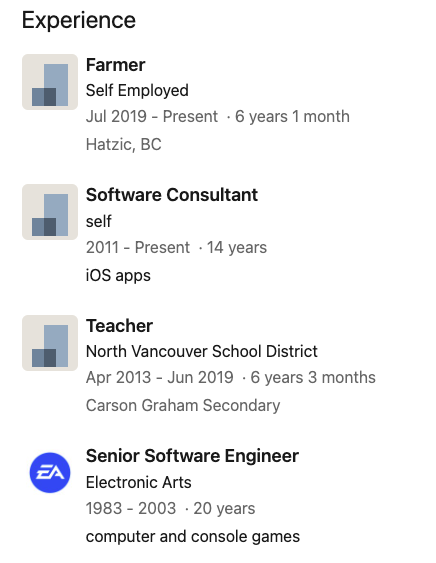Screen dimensions: 436x563
Task: Open the Electronic Arts company name
Action: [x=139, y=482]
